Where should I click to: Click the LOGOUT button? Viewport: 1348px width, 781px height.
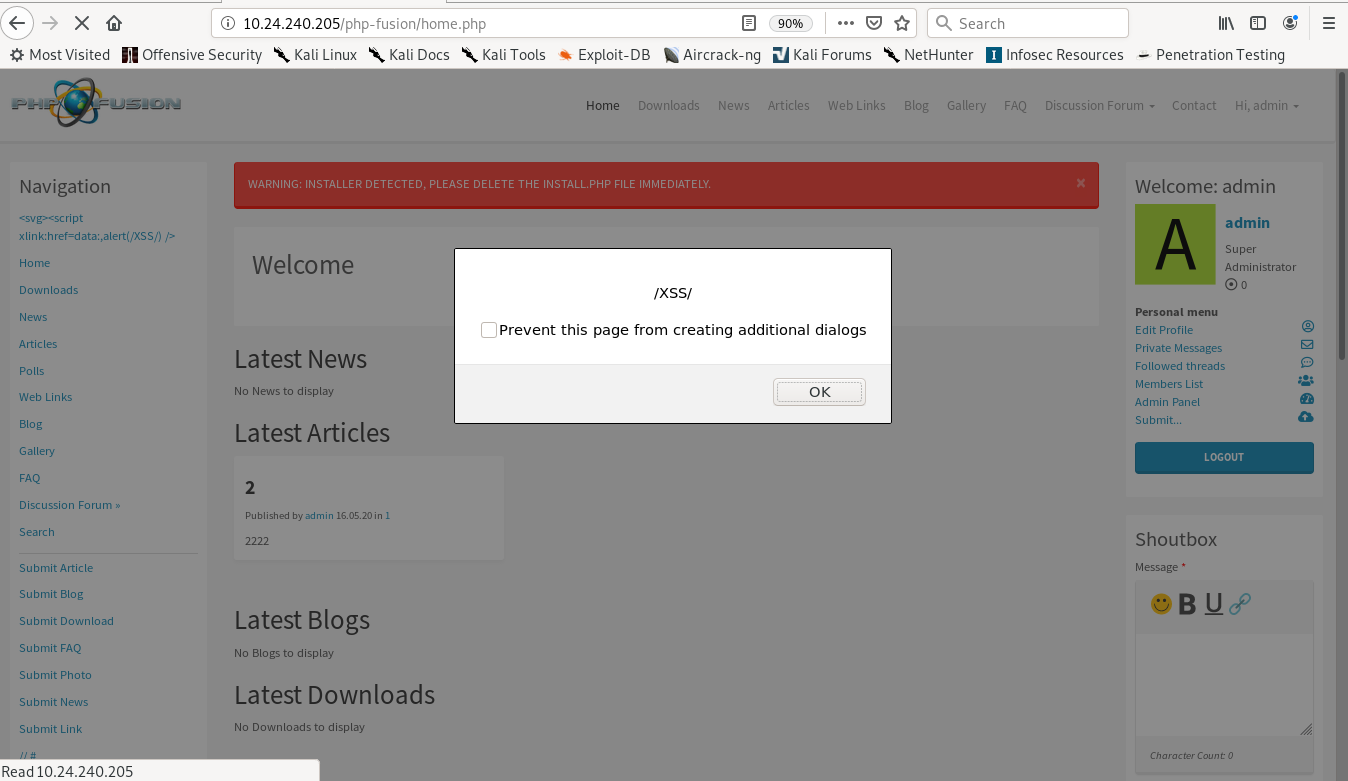point(1224,457)
